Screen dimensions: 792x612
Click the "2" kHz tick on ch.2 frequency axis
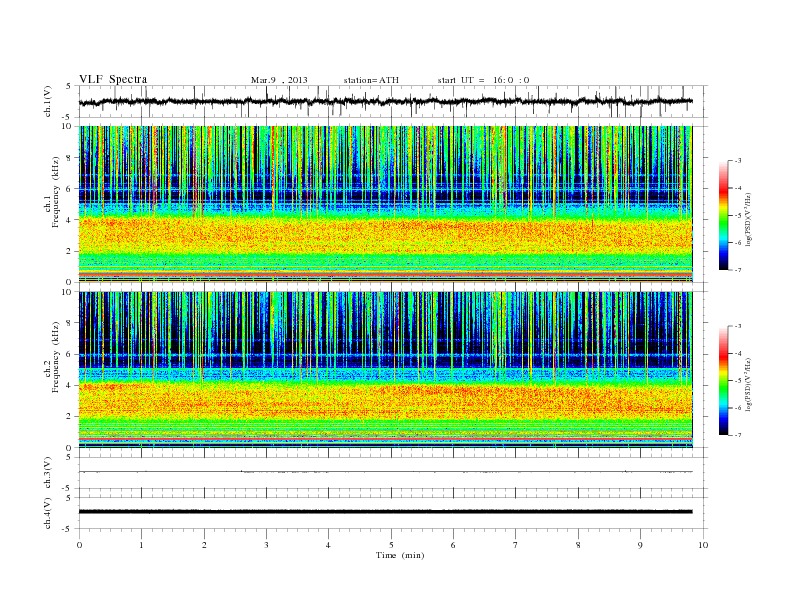coord(69,417)
